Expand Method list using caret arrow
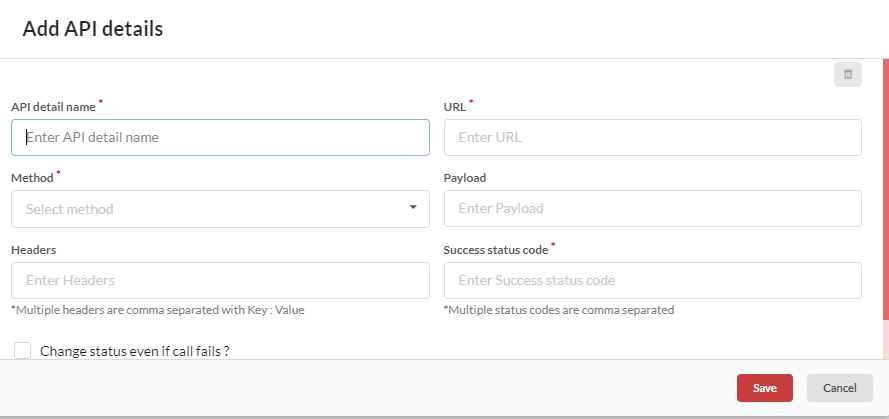 pos(413,208)
